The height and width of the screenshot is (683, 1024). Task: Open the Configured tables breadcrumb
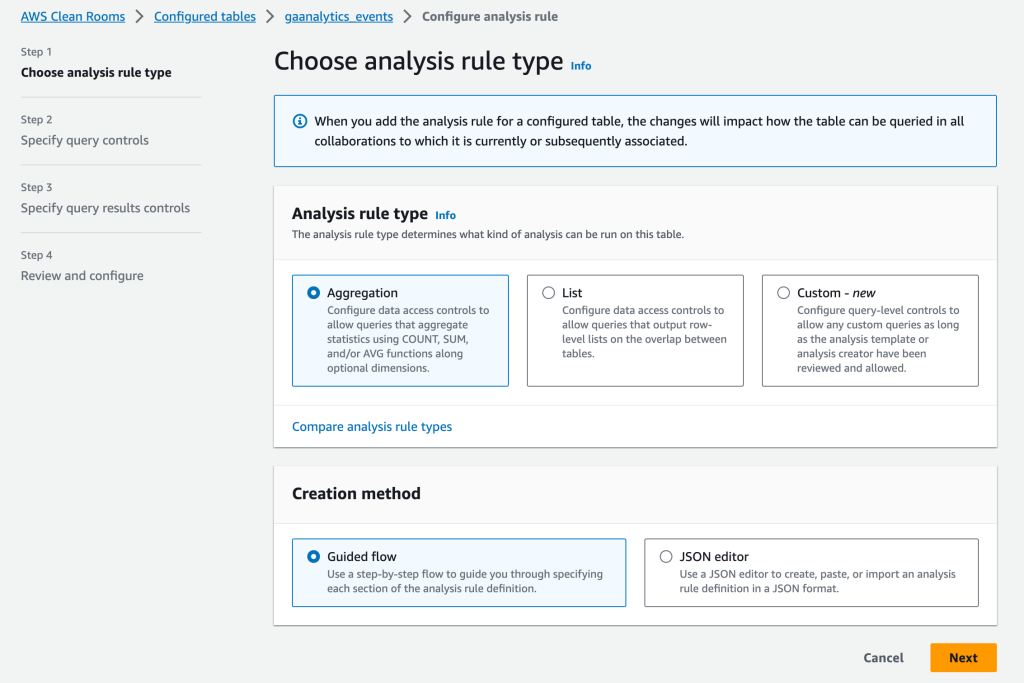coord(204,16)
